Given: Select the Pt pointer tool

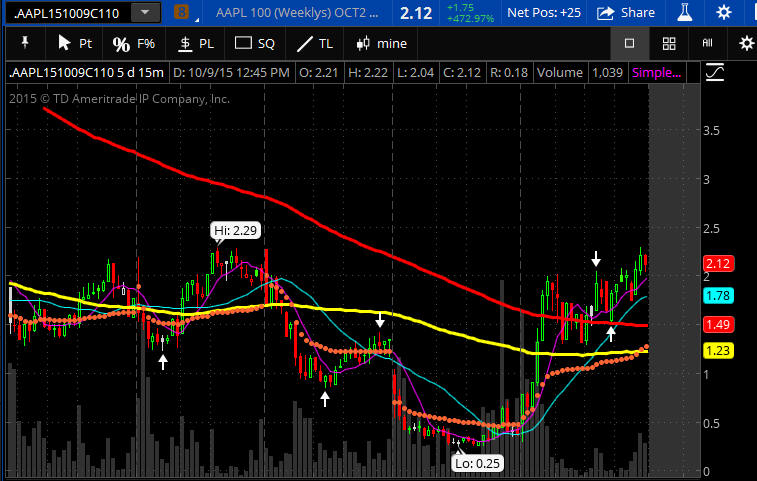Looking at the screenshot, I should (x=74, y=43).
